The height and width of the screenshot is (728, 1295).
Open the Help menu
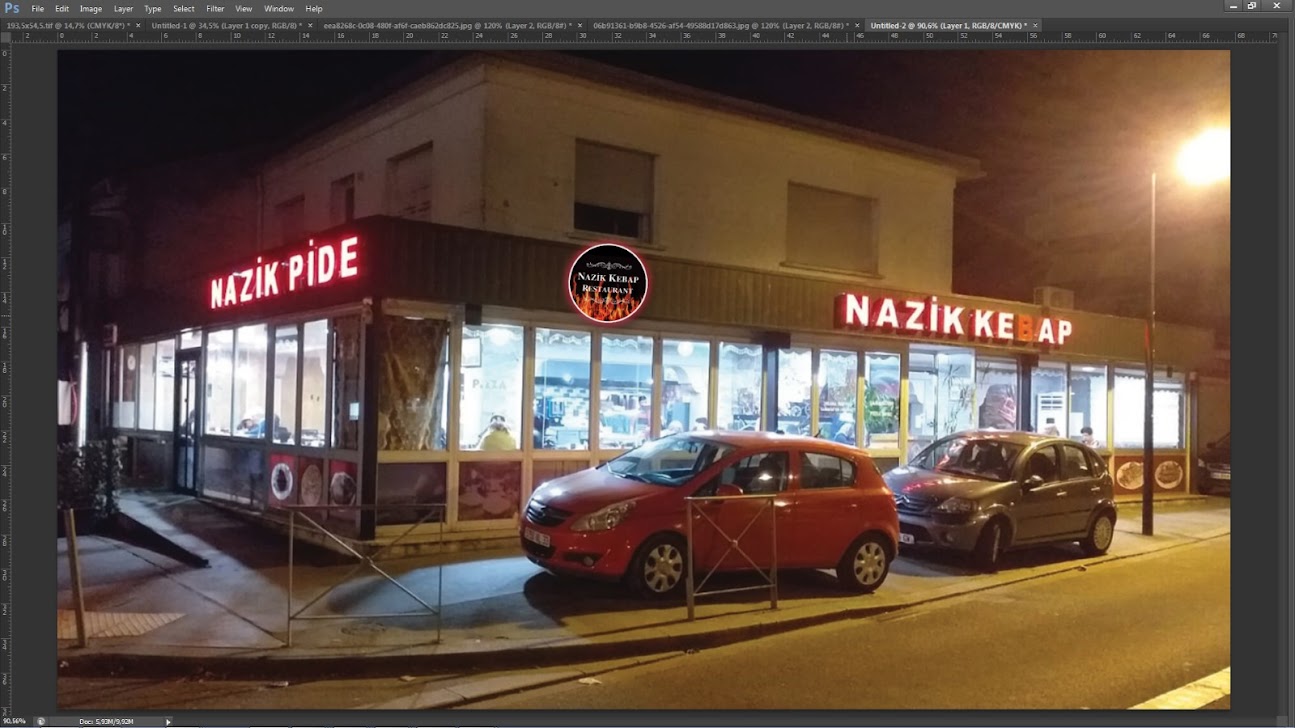pos(314,9)
